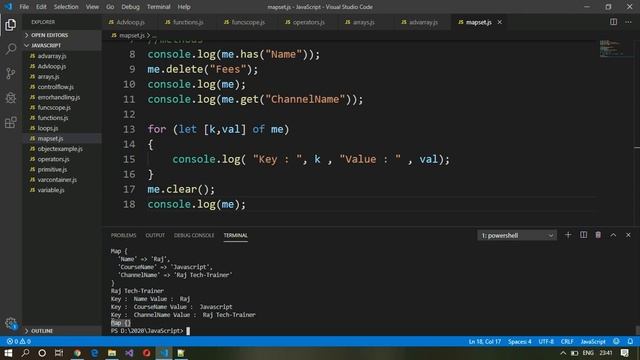Image resolution: width=640 pixels, height=360 pixels.
Task: Open the Search view in activity bar
Action: (x=11, y=49)
